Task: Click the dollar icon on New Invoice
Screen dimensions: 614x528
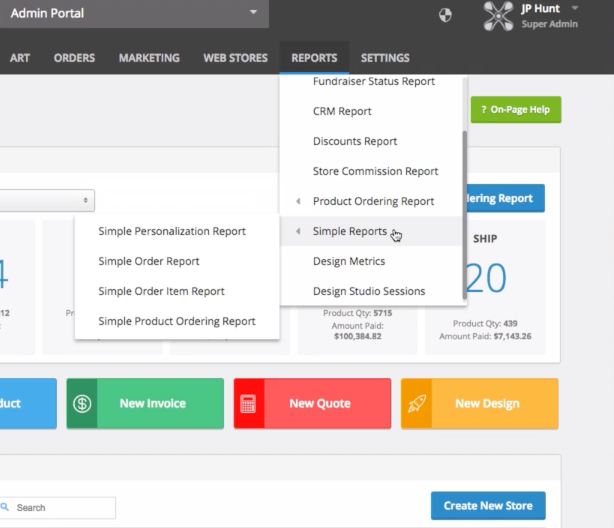Action: click(x=82, y=404)
